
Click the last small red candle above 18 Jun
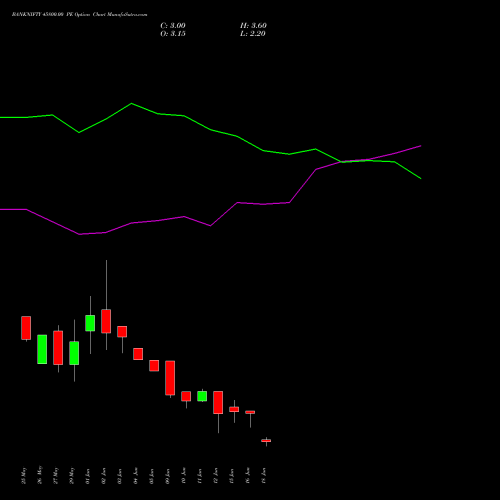point(266,441)
